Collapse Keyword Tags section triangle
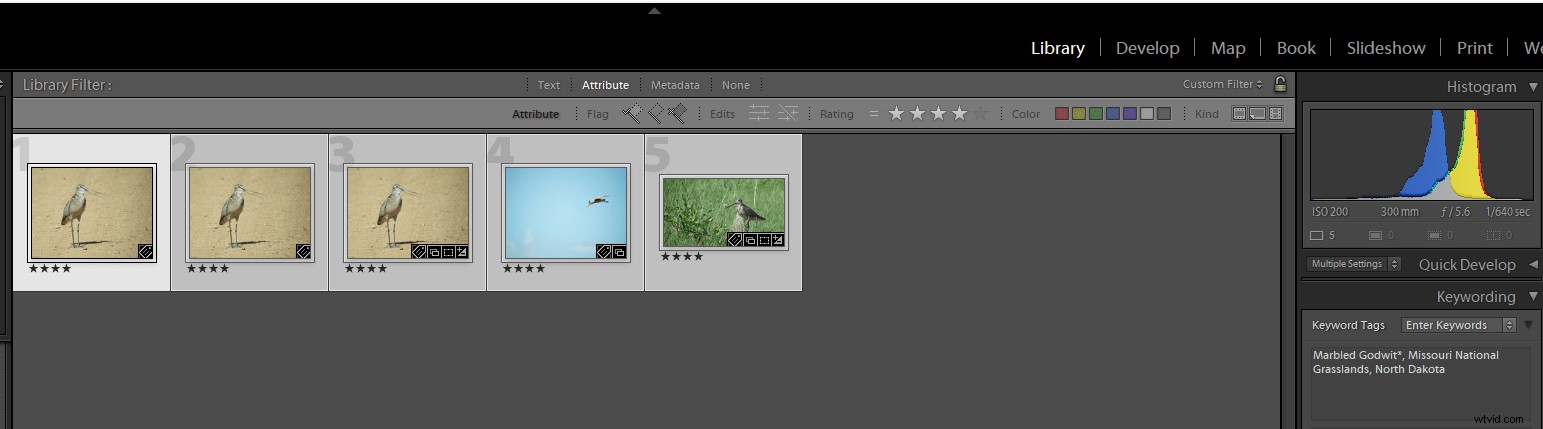The height and width of the screenshot is (429, 1543). 1529,325
